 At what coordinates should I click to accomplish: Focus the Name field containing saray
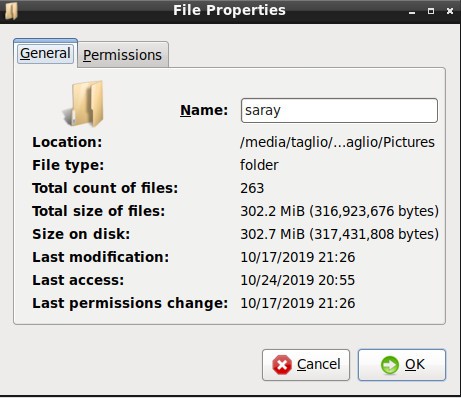coord(339,110)
